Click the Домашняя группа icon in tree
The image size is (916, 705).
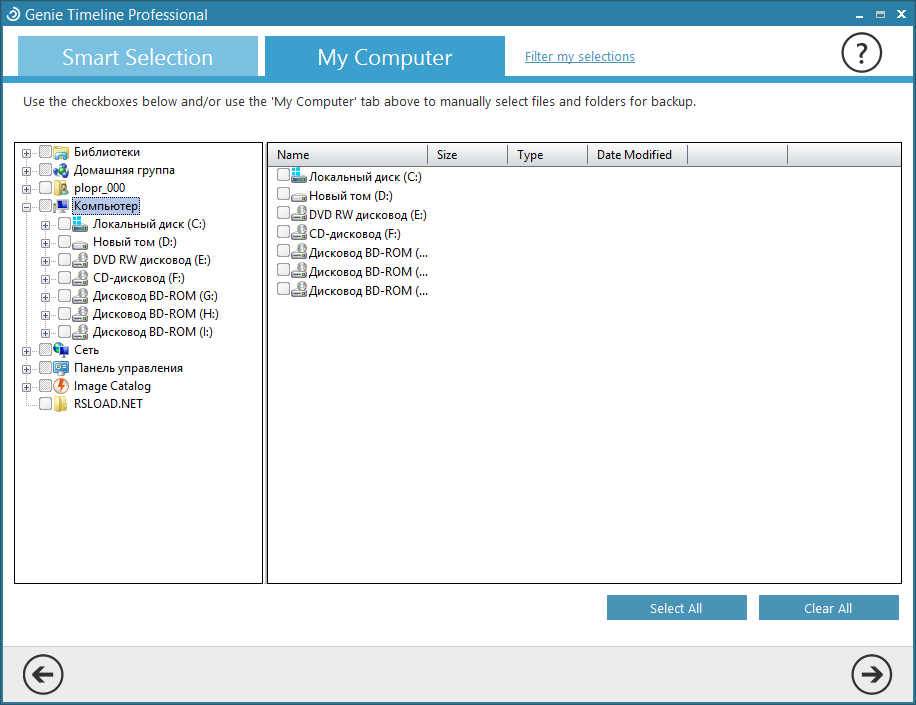(61, 171)
